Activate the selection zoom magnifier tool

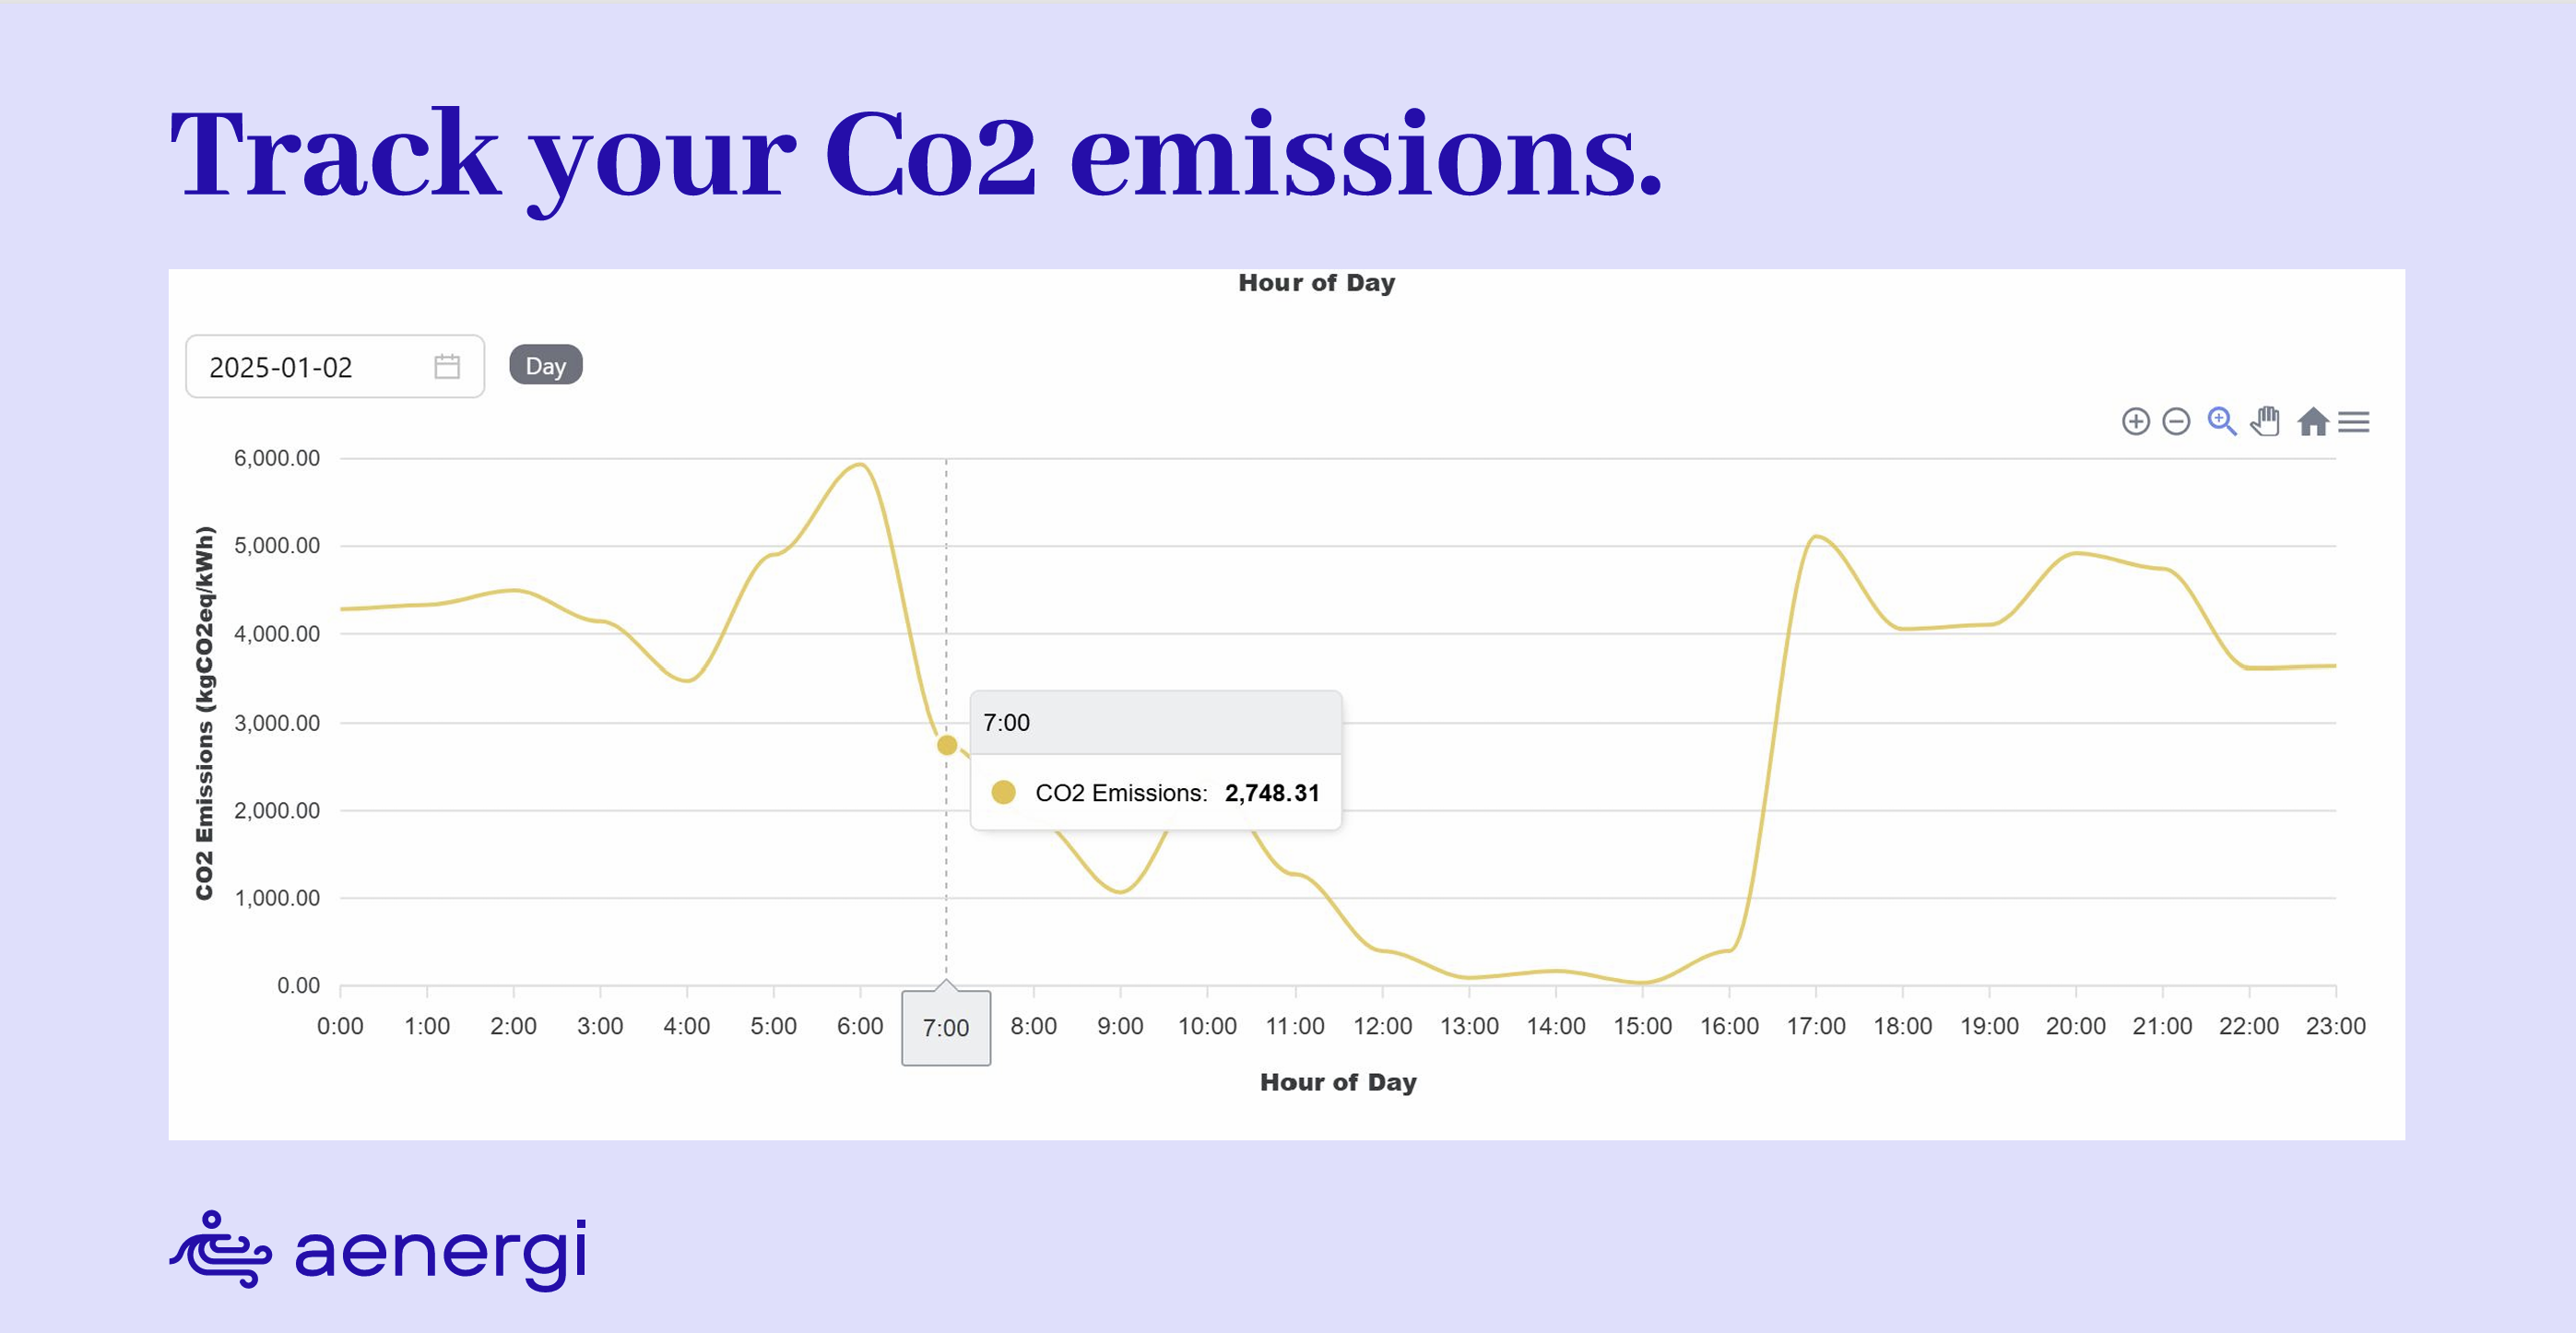click(2221, 421)
